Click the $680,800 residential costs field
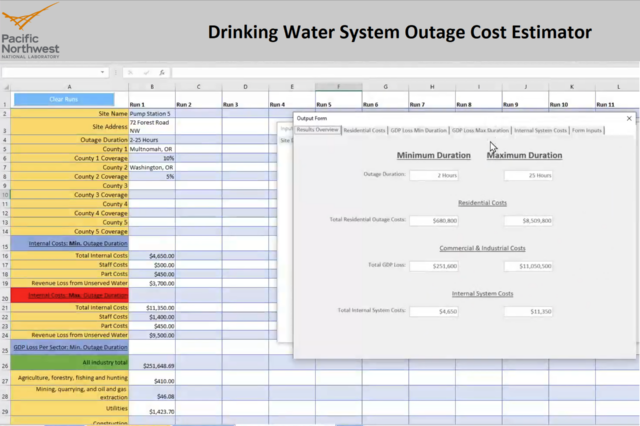This screenshot has width=640, height=426. (434, 220)
